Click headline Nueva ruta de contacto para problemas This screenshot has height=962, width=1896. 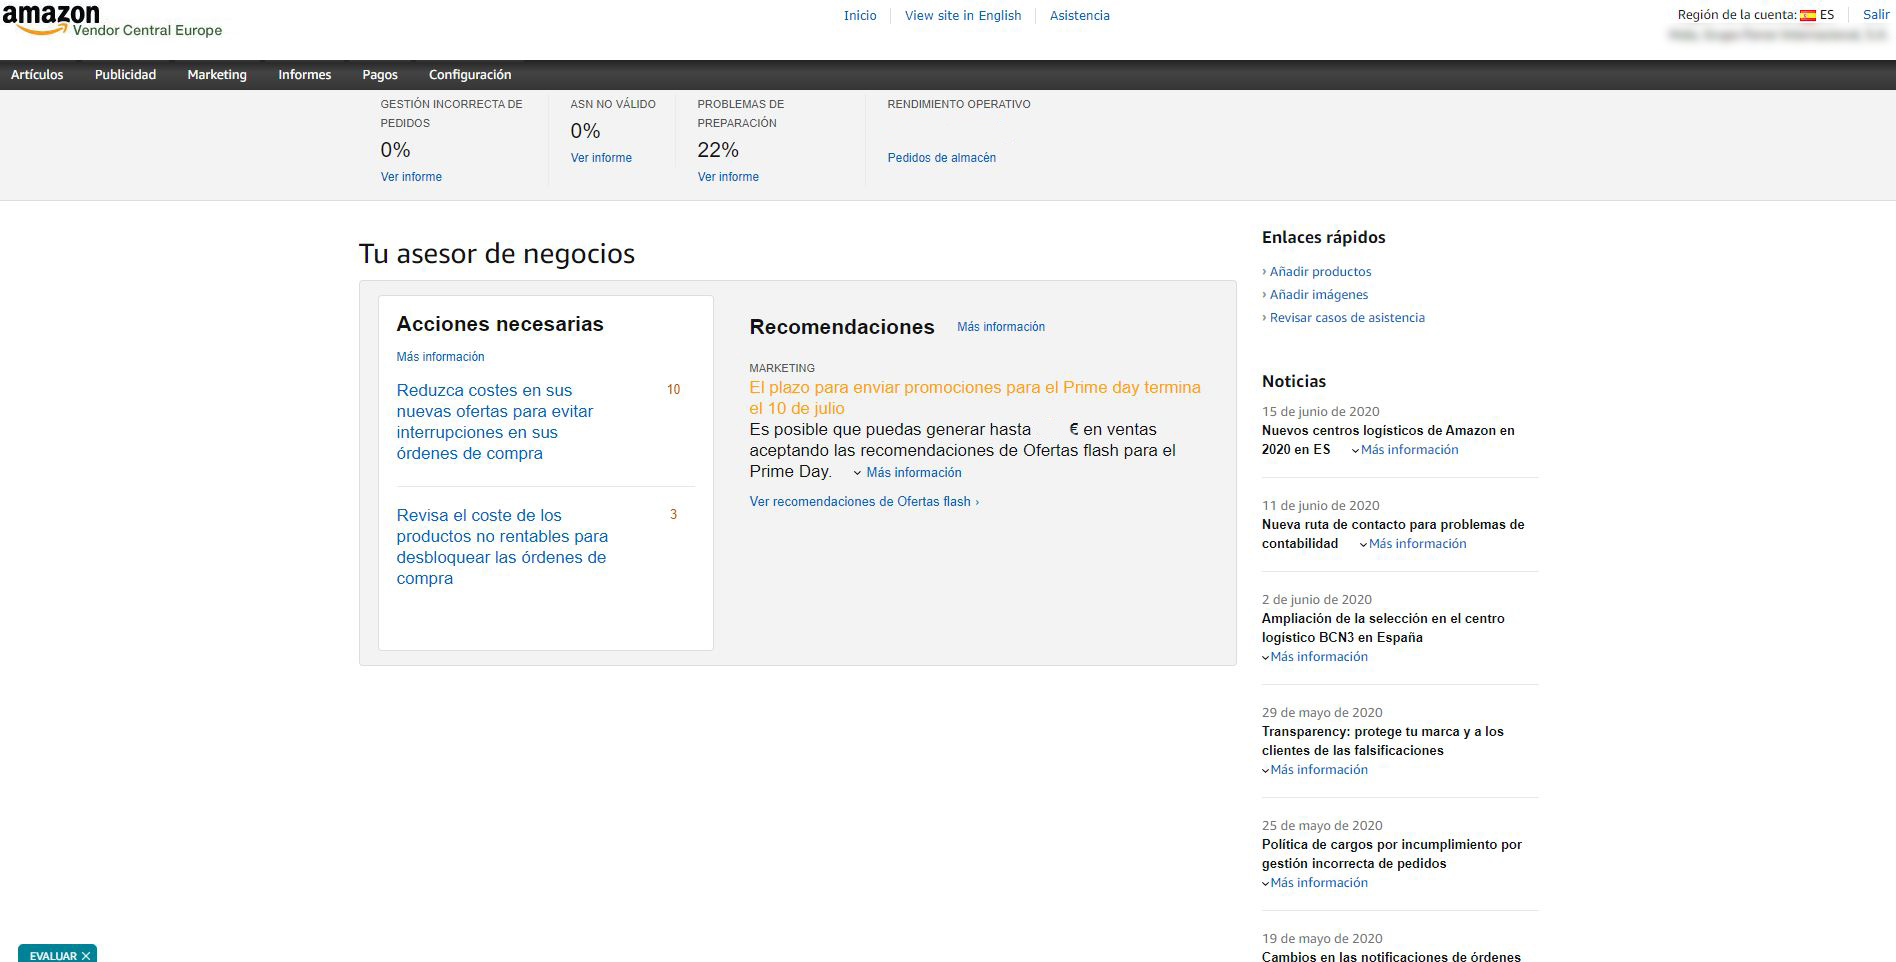tap(1393, 534)
